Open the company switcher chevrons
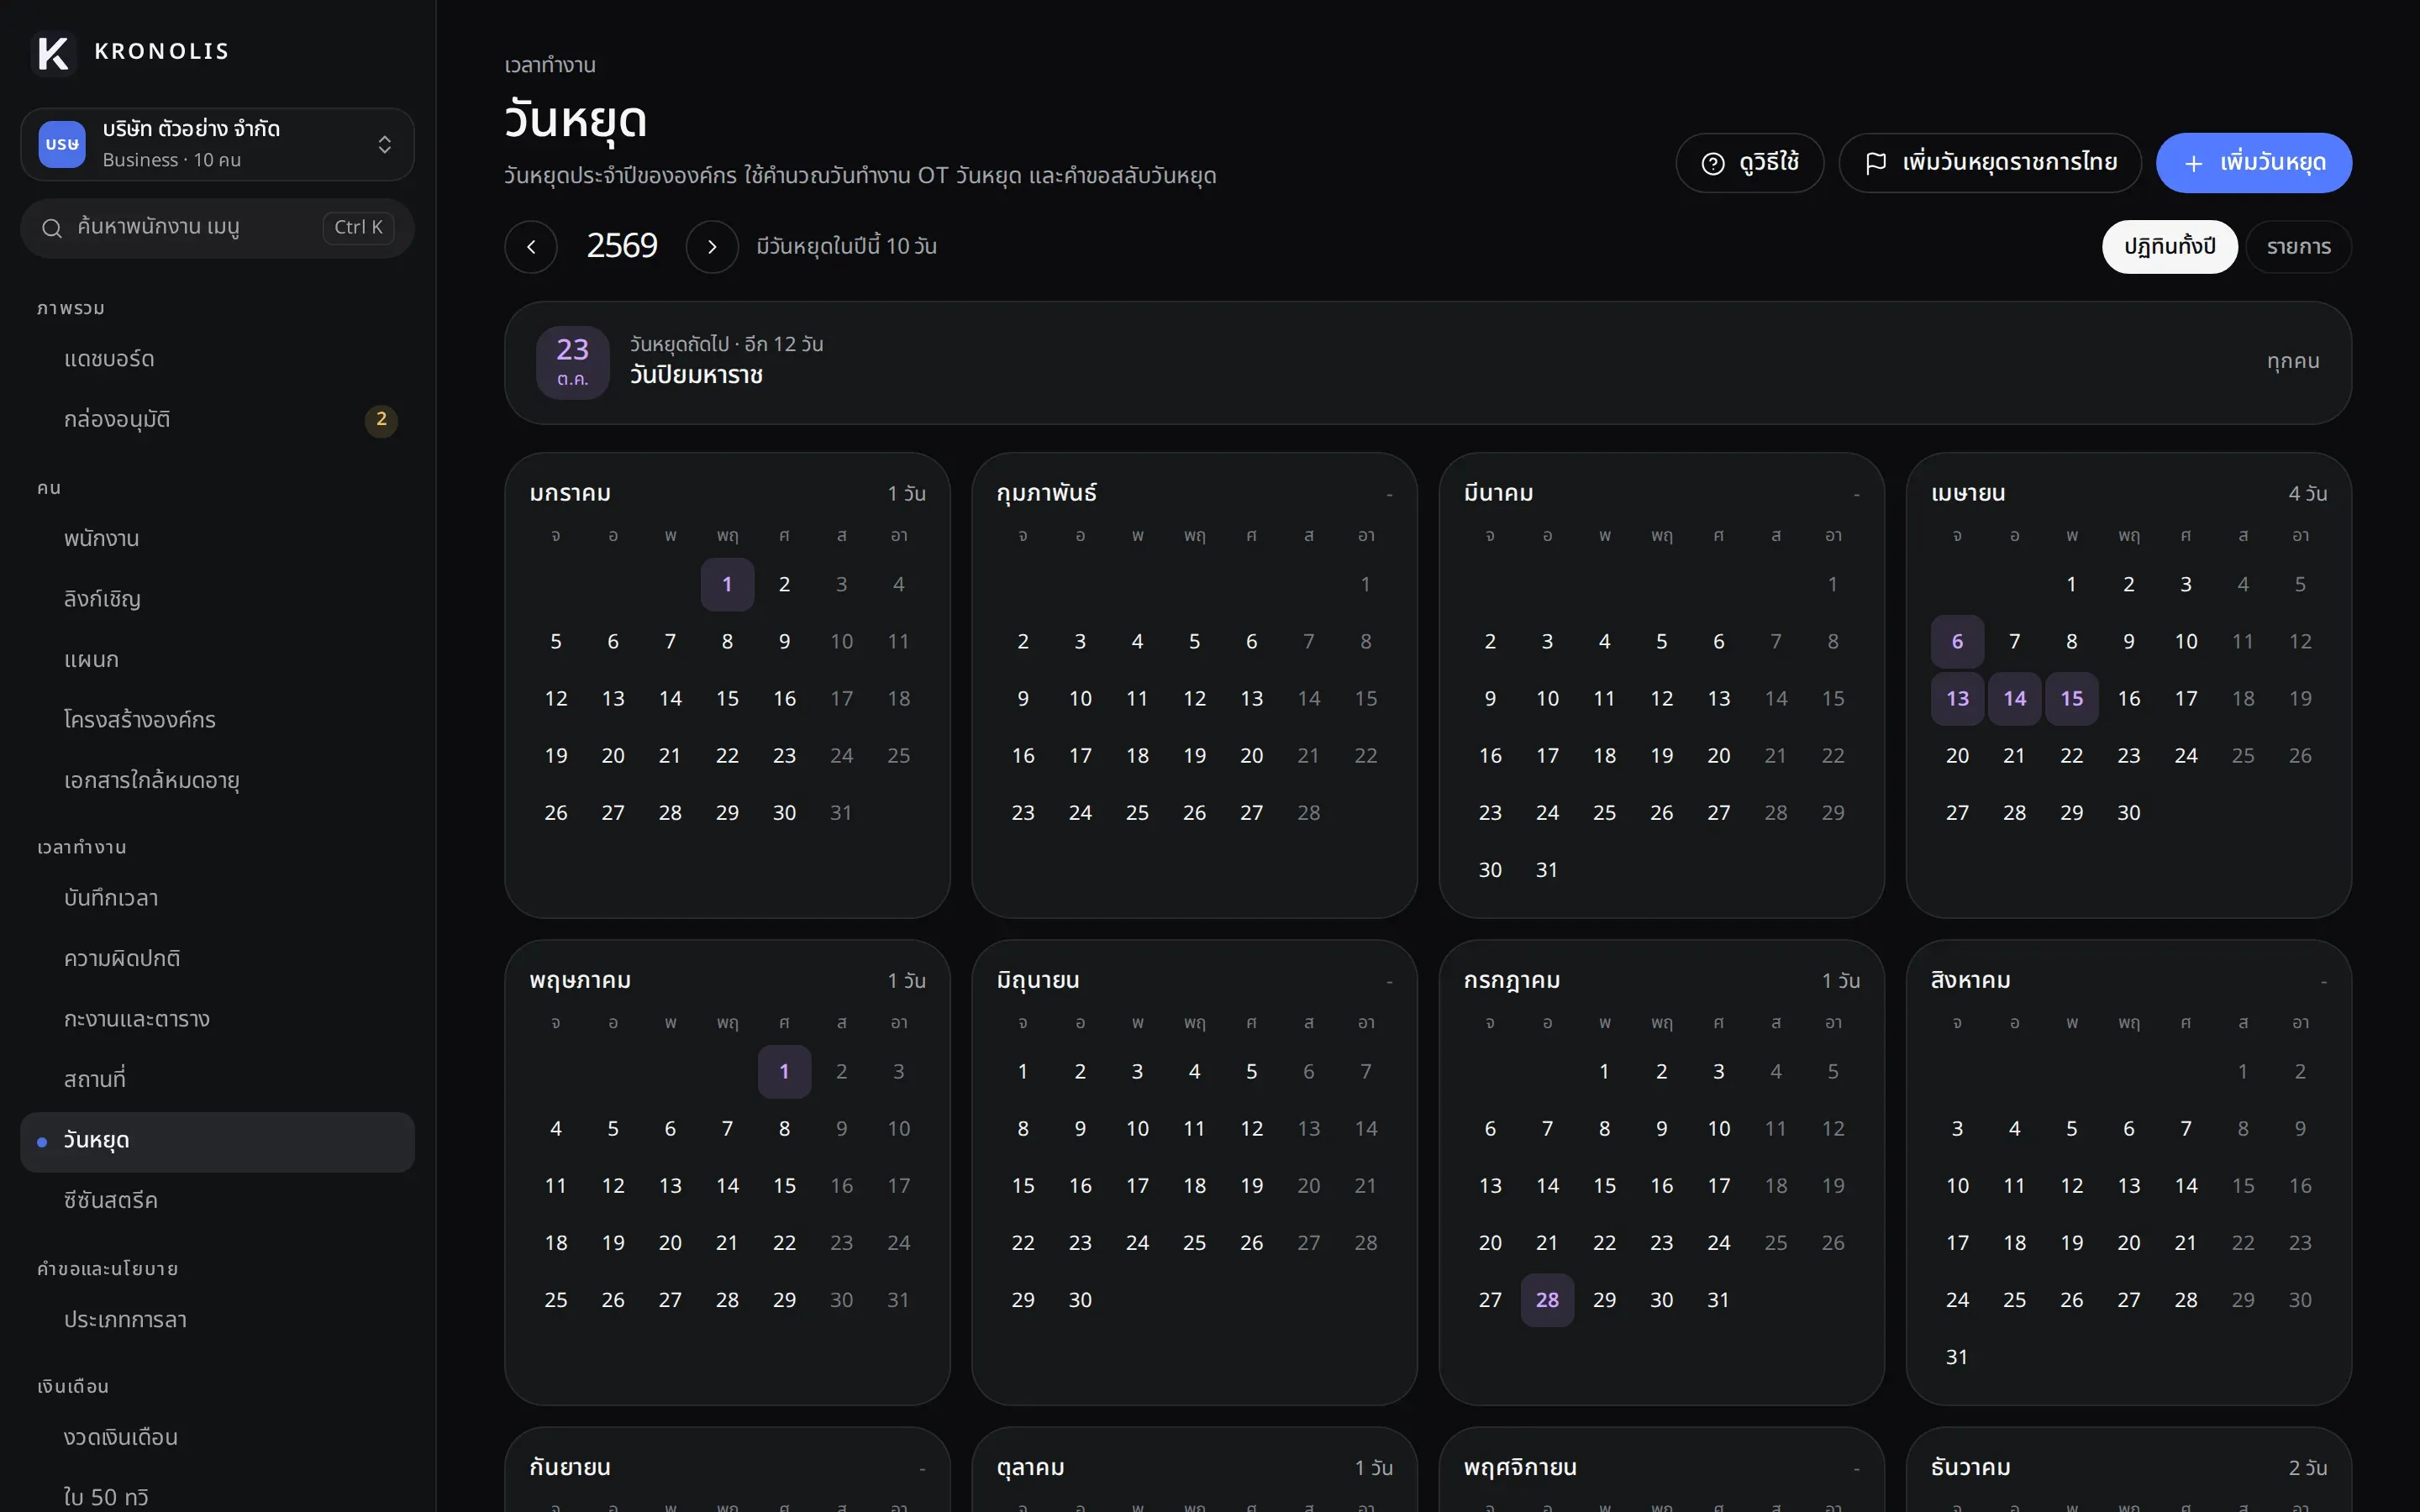This screenshot has width=2420, height=1512. tap(385, 145)
